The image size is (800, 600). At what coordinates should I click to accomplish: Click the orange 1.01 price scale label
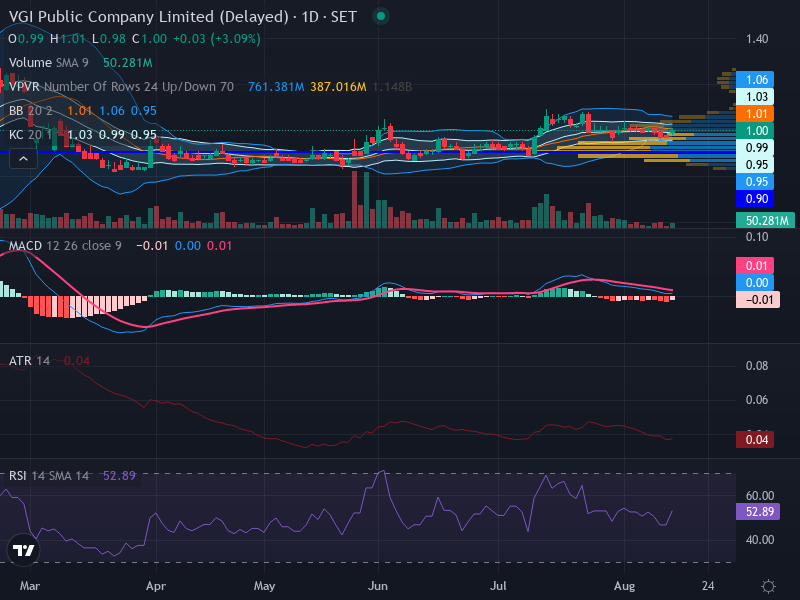[755, 113]
